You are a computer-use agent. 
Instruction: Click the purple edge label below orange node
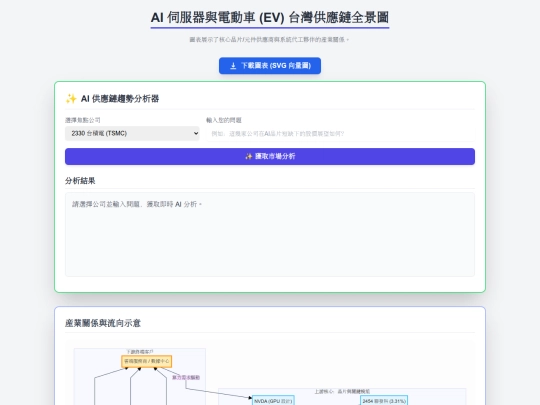pos(186,377)
